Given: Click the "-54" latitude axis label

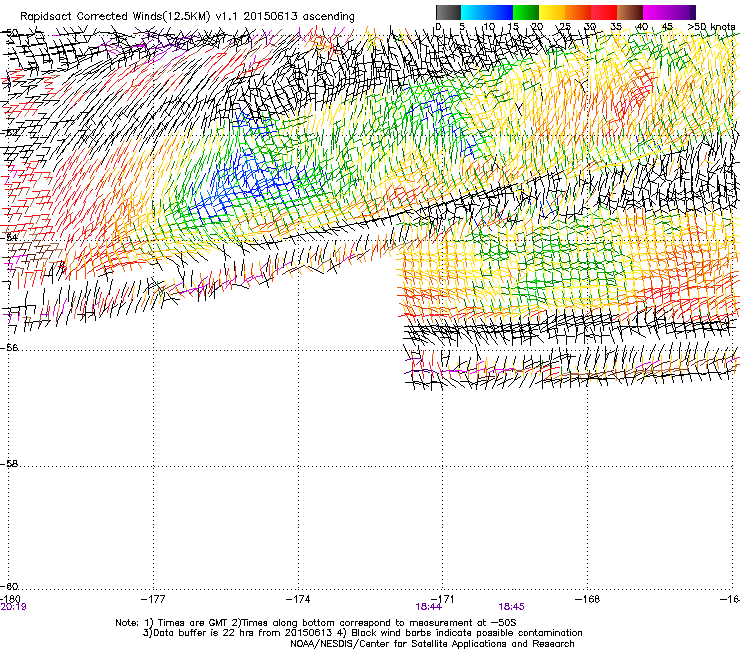Looking at the screenshot, I should [9, 237].
